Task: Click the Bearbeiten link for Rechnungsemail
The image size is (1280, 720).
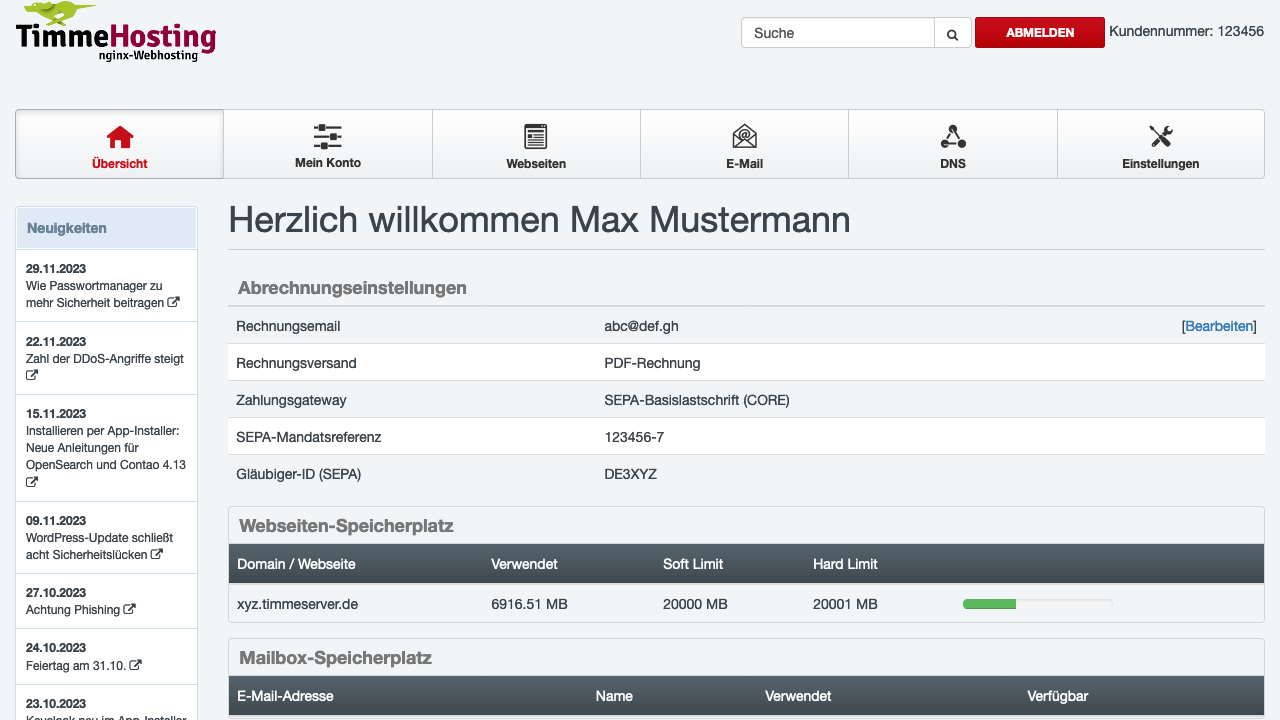Action: (x=1219, y=326)
